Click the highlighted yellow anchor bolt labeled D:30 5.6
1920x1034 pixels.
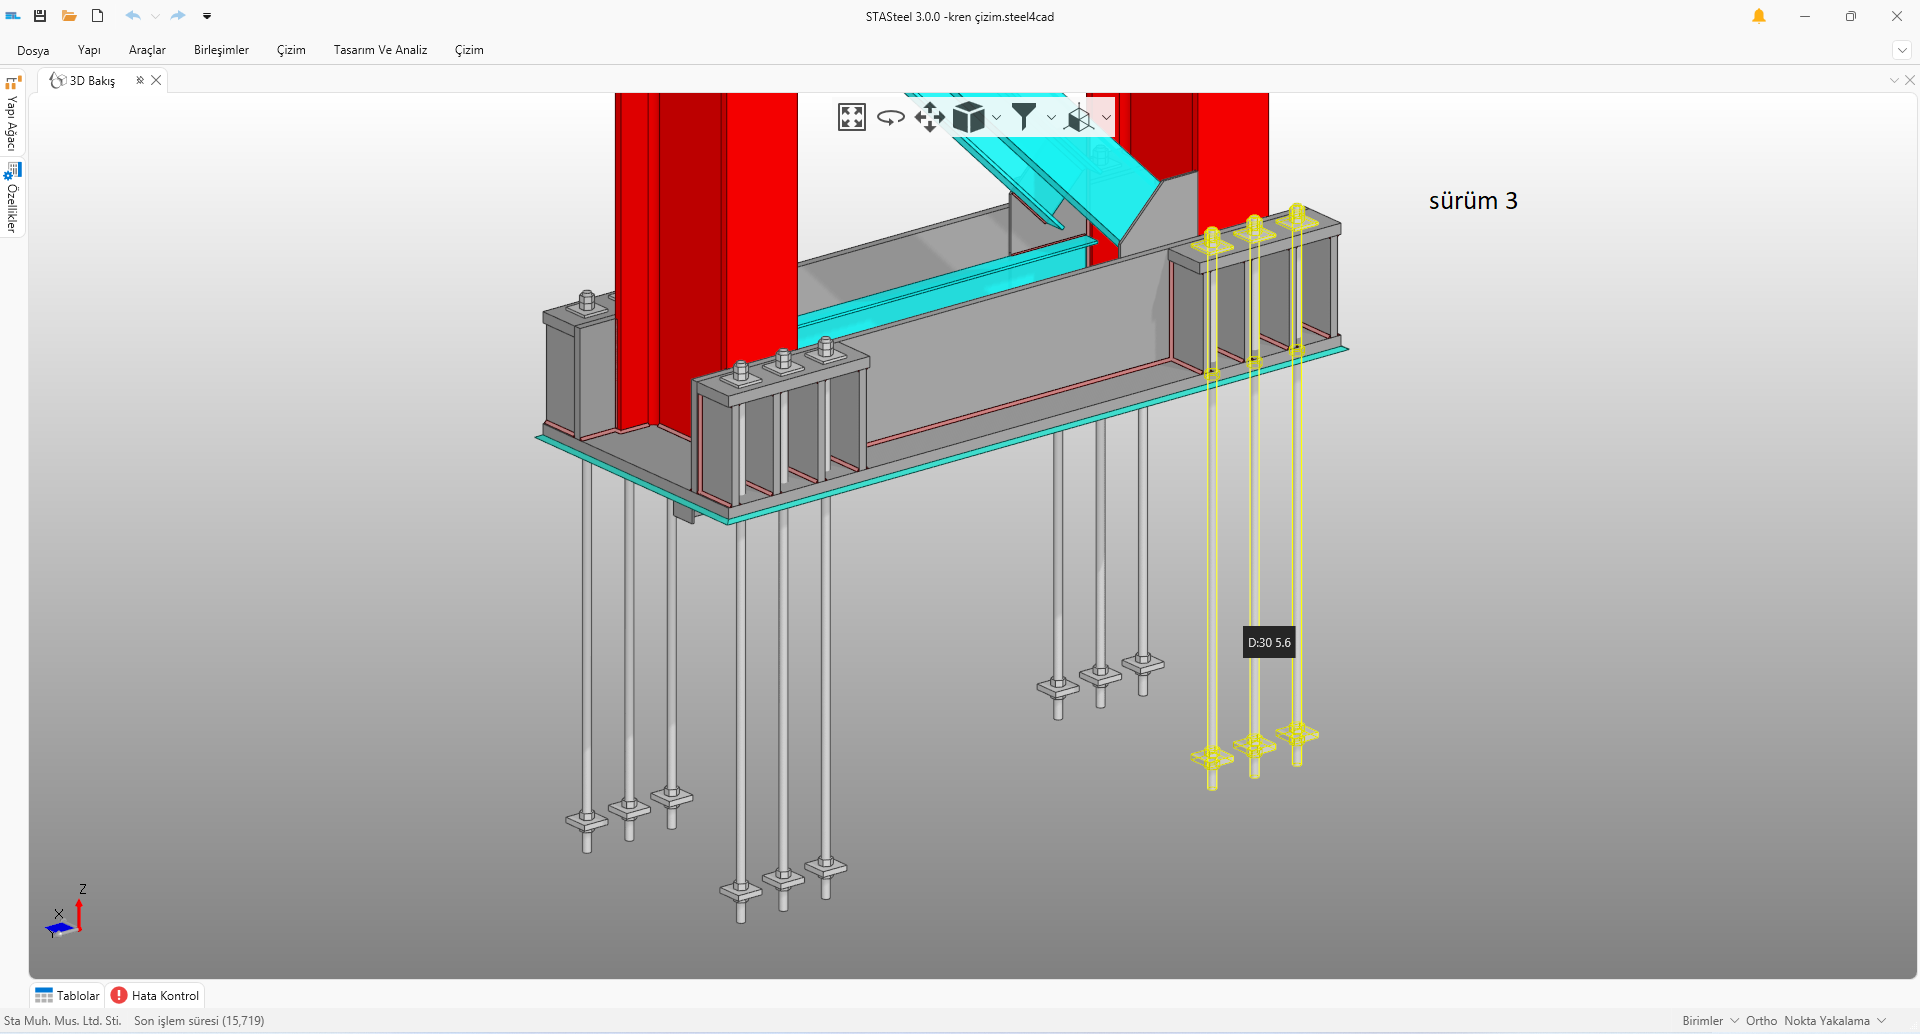tap(1254, 560)
